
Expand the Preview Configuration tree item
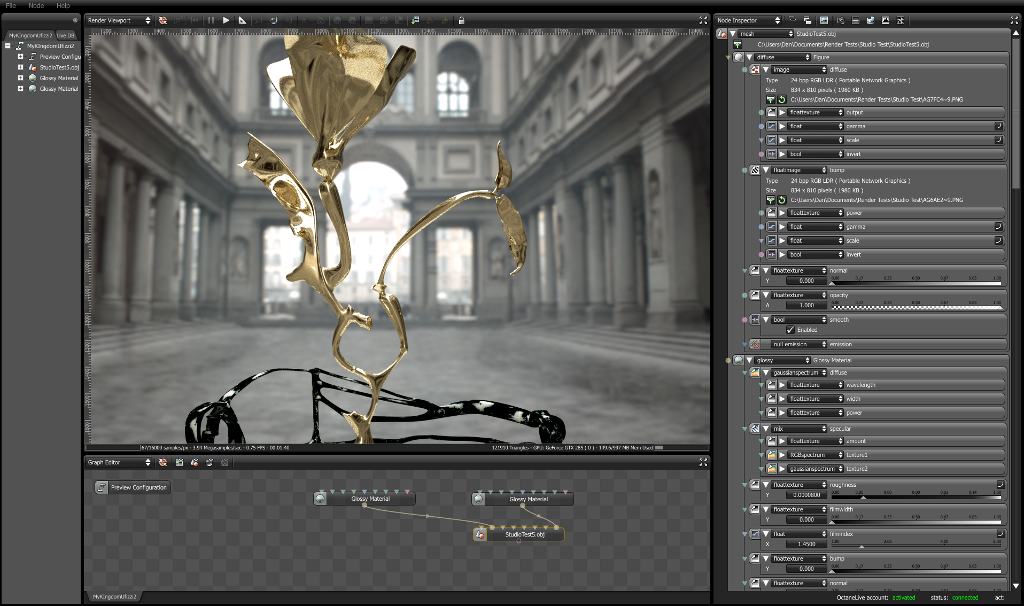pyautogui.click(x=20, y=57)
